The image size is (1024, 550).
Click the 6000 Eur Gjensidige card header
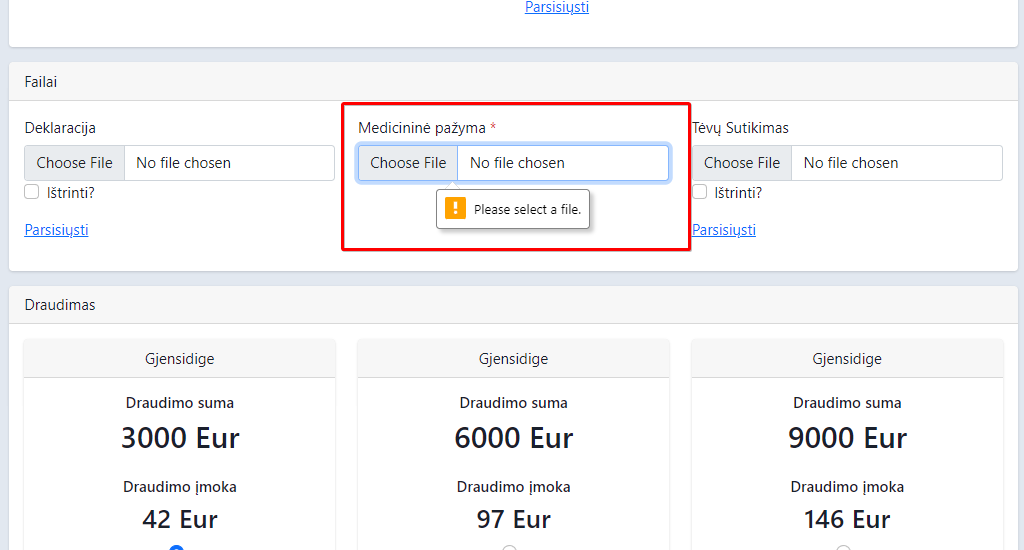[513, 359]
